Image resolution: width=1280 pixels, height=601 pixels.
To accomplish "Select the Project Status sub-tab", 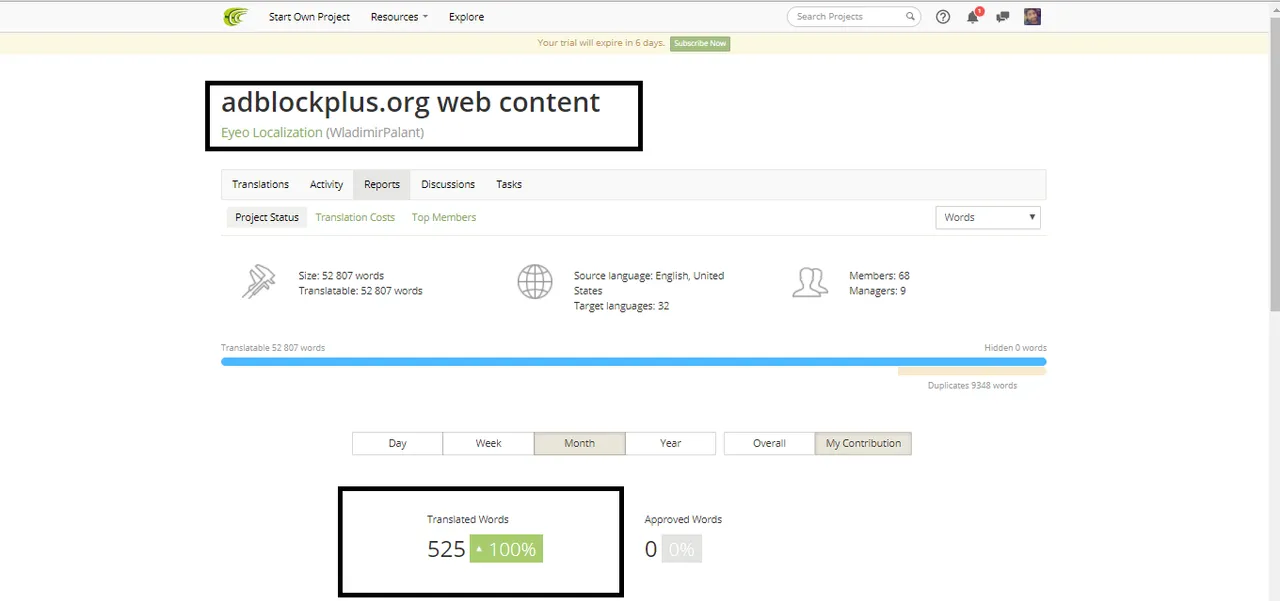I will click(267, 217).
